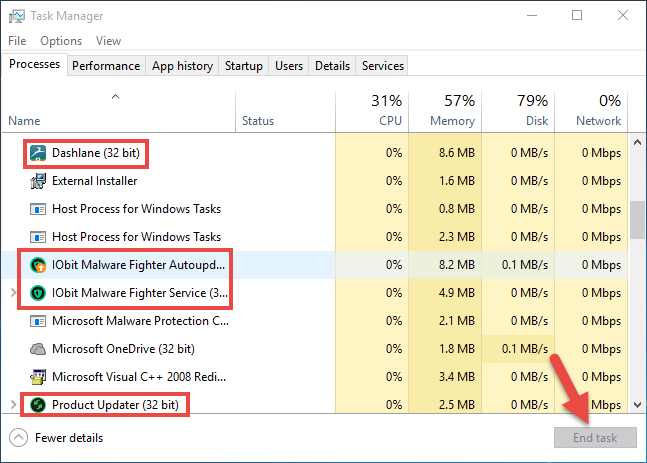Select the Processes tab
The height and width of the screenshot is (463, 647).
tap(35, 64)
